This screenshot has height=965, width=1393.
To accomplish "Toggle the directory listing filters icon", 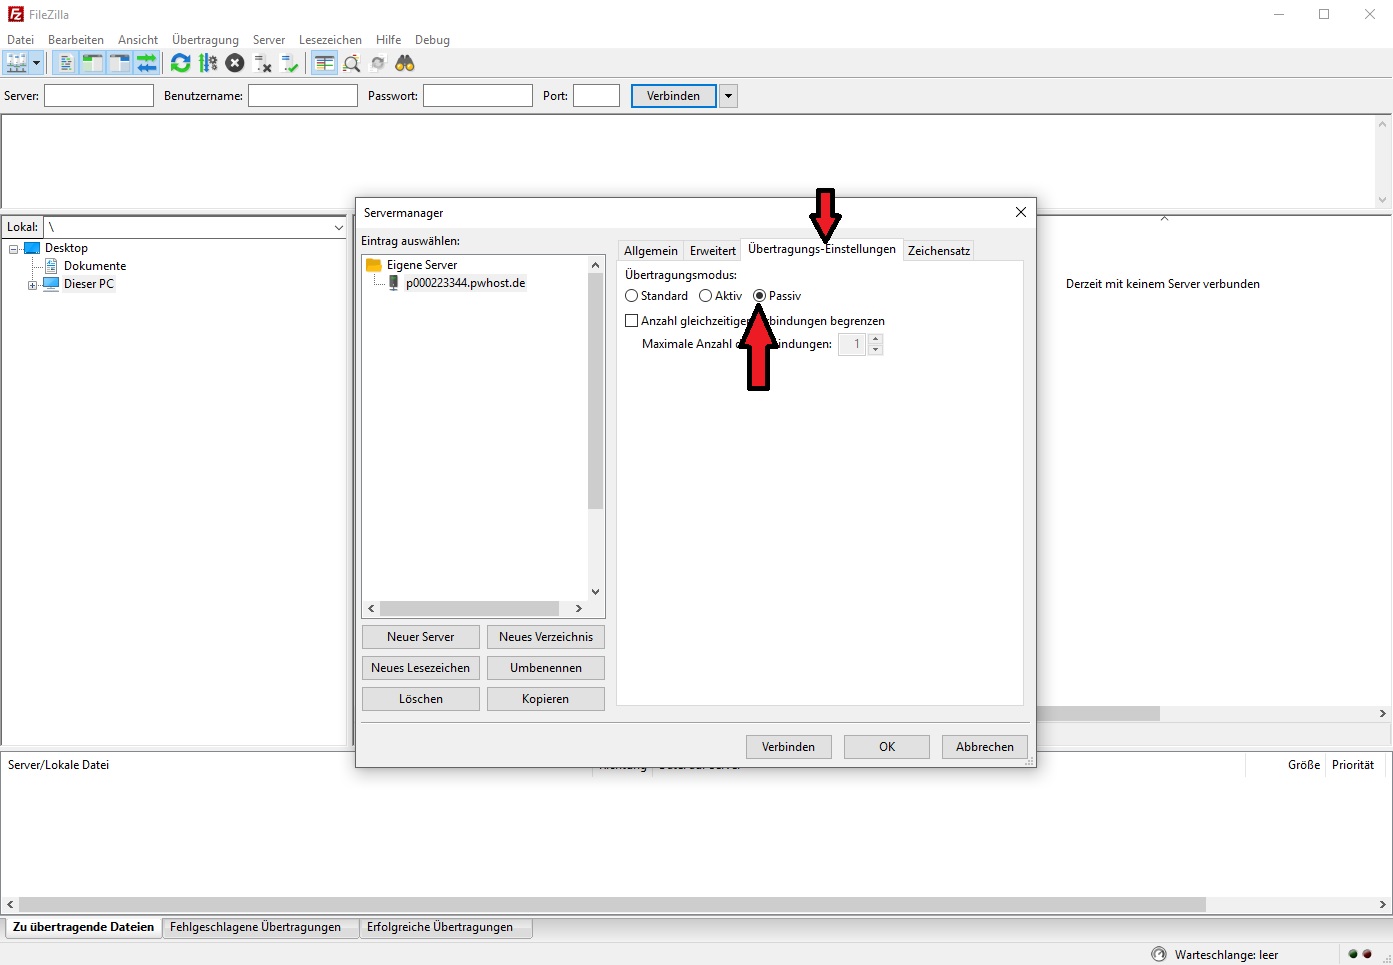I will (x=324, y=63).
